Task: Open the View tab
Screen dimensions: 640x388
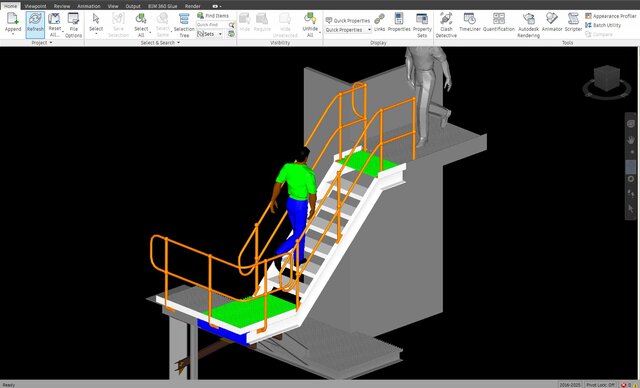Action: (113, 6)
